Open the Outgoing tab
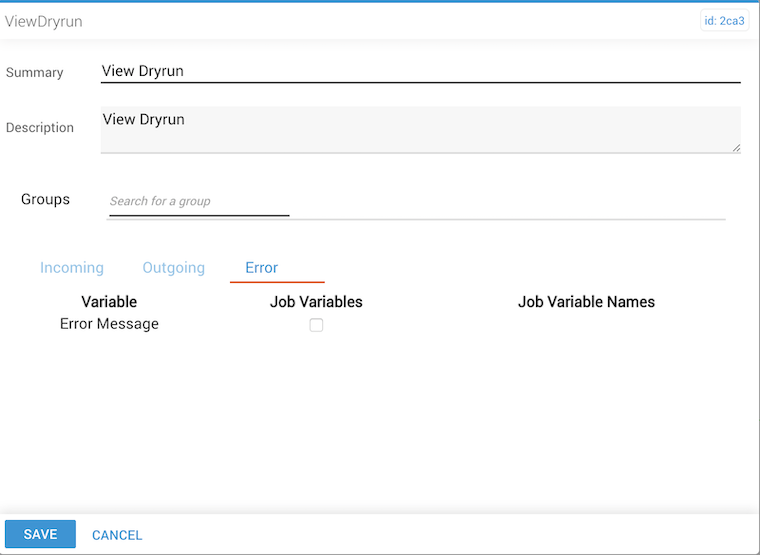760x555 pixels. [x=174, y=268]
